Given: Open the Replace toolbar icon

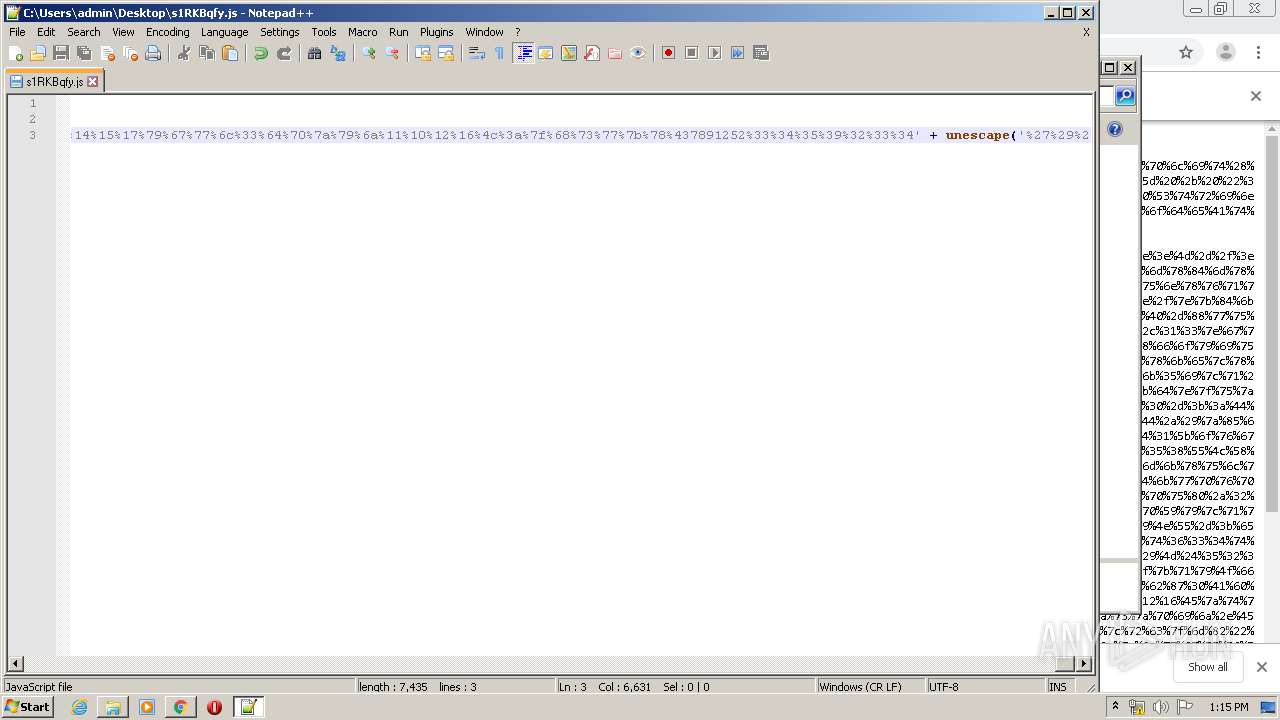Looking at the screenshot, I should 338,53.
